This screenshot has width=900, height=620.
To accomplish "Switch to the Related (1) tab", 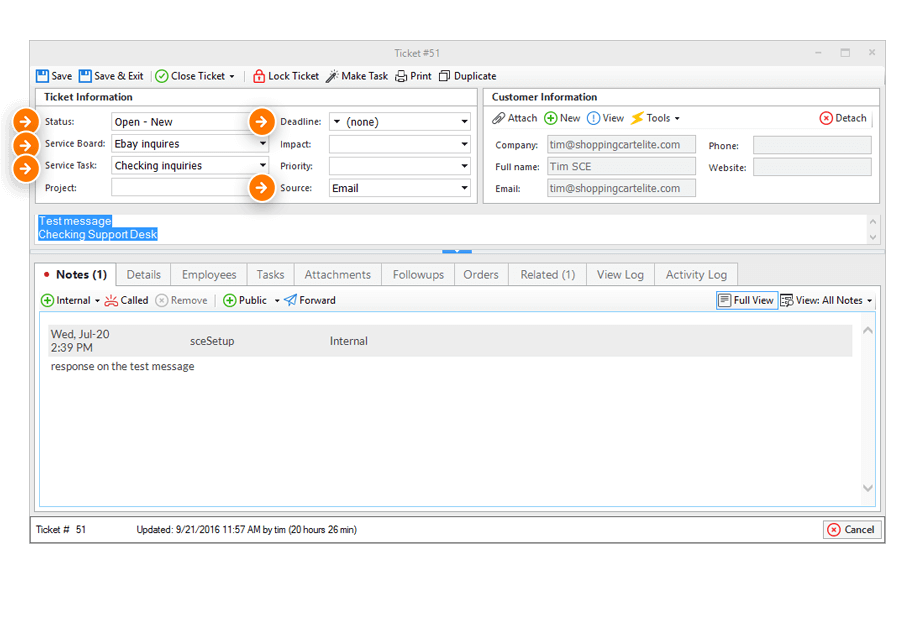I will (x=548, y=274).
